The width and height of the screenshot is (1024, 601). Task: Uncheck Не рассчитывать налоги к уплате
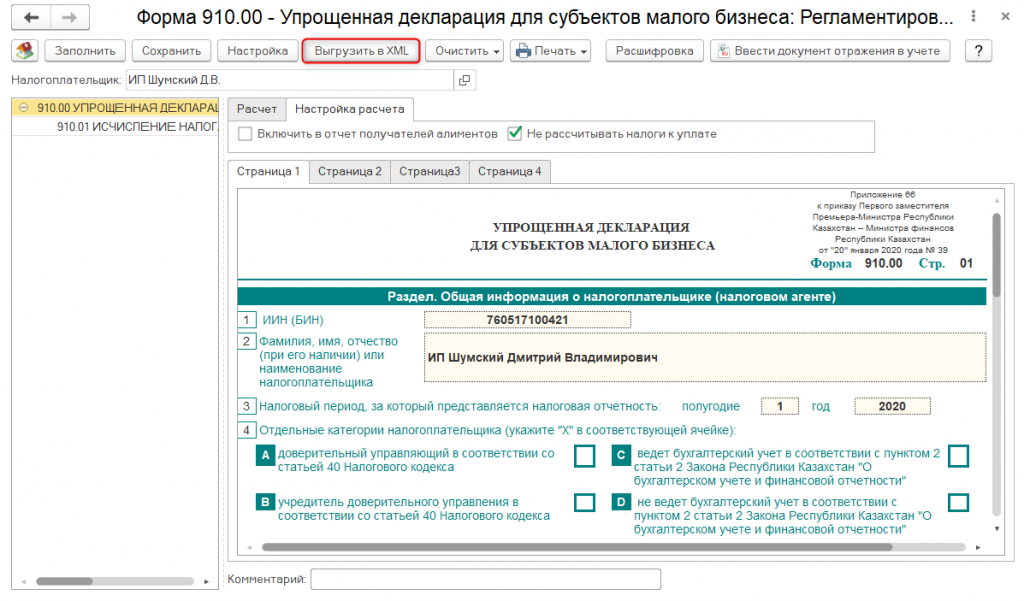(515, 134)
